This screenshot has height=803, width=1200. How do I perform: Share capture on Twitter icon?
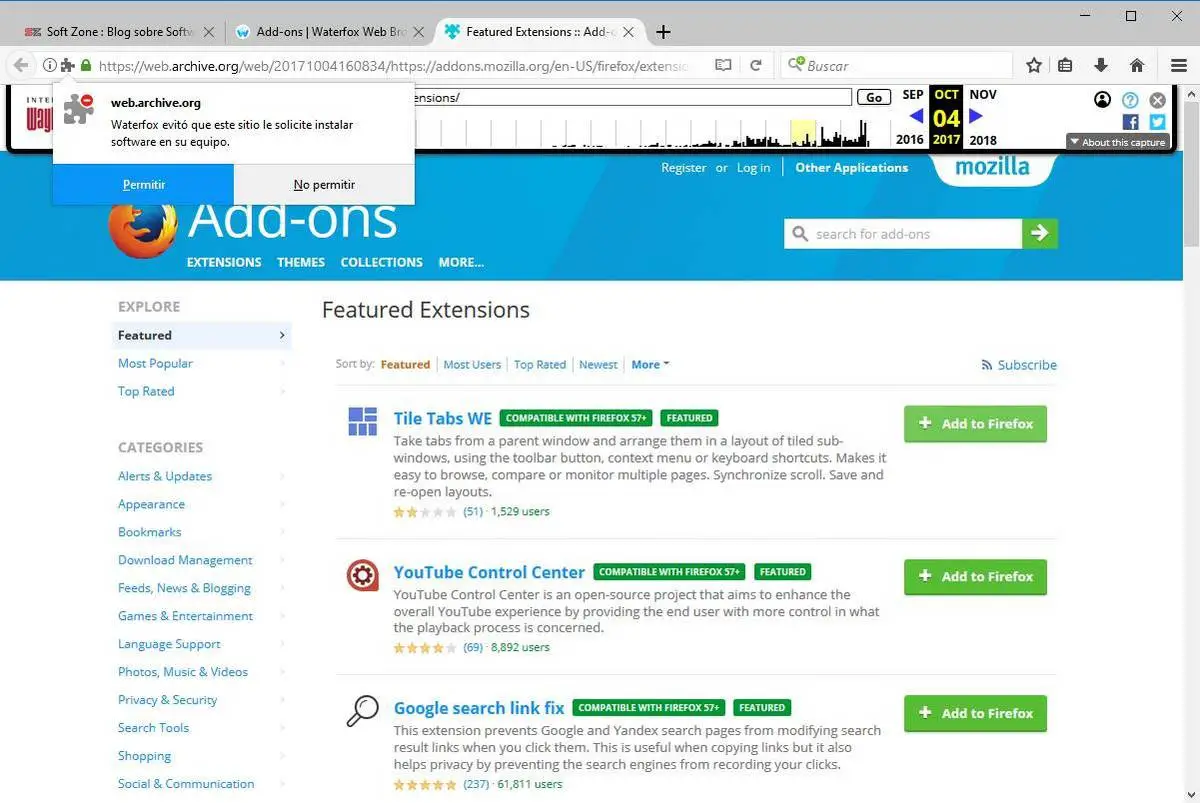point(1157,122)
